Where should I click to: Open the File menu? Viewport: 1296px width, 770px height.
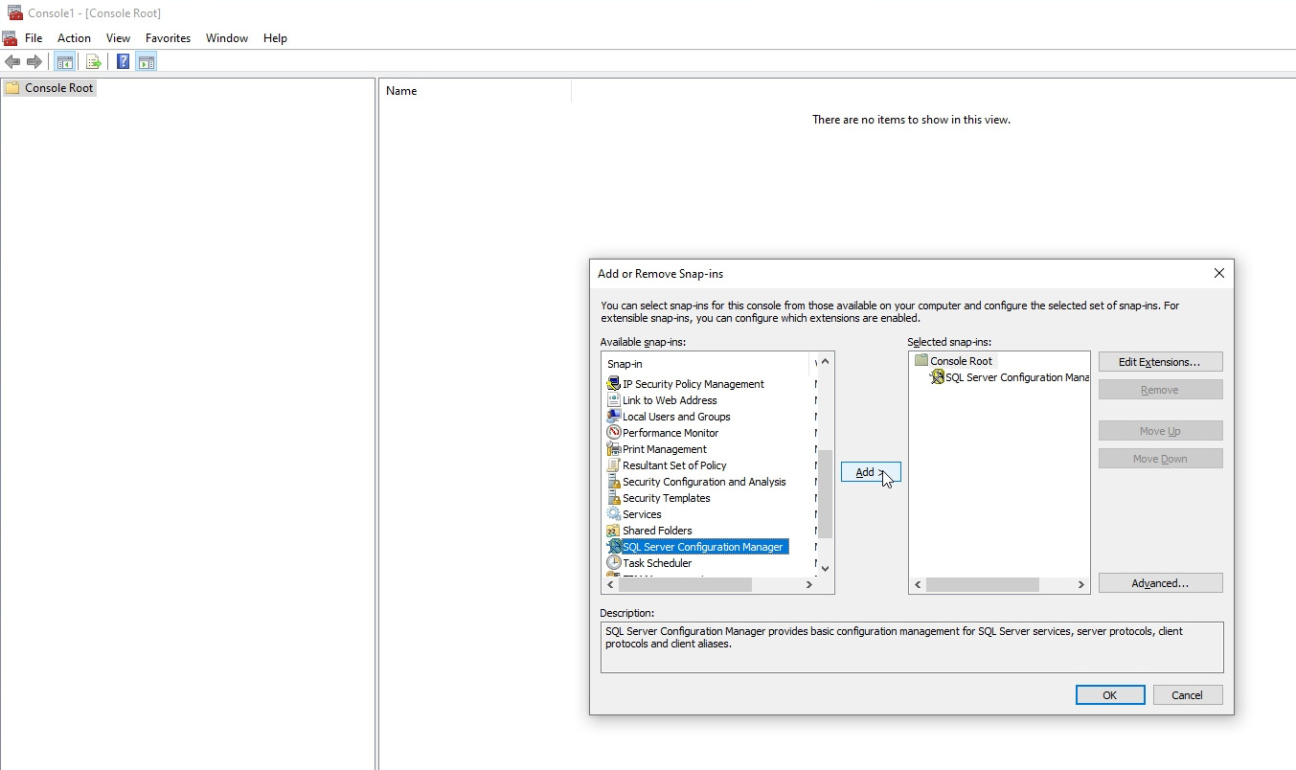point(33,38)
